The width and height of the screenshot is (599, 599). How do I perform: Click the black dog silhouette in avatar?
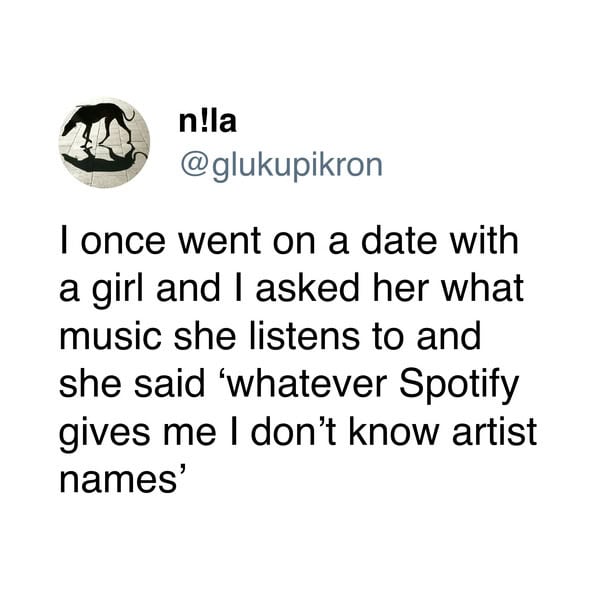(x=100, y=124)
